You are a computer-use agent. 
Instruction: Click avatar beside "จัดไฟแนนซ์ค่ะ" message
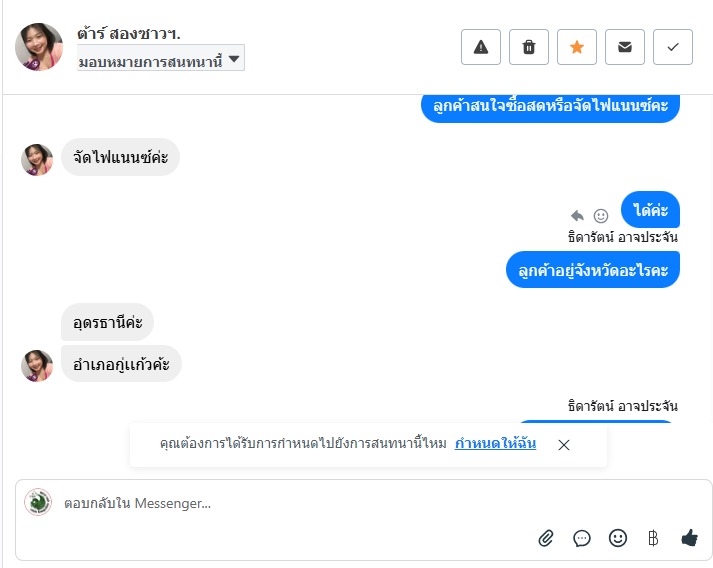tap(37, 159)
